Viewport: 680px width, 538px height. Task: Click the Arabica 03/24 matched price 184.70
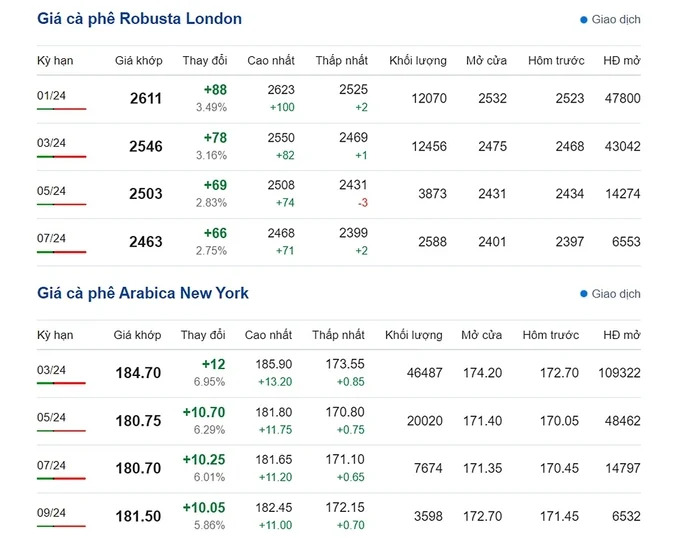coord(138,373)
